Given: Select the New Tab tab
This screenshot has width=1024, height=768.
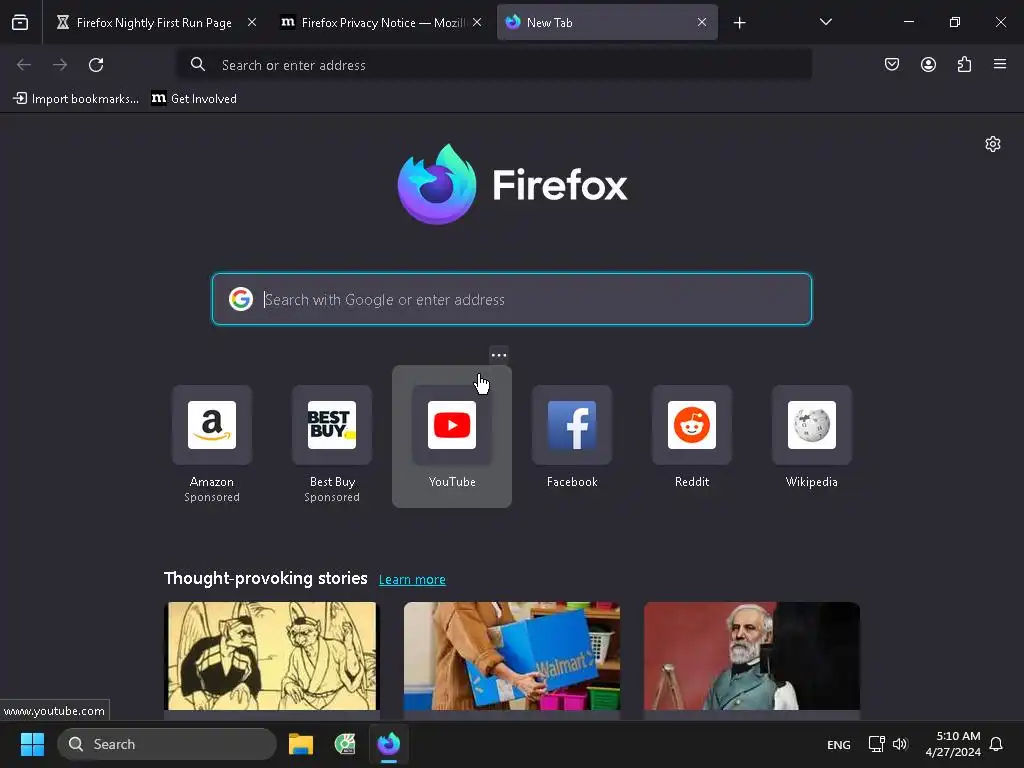Looking at the screenshot, I should (x=607, y=22).
